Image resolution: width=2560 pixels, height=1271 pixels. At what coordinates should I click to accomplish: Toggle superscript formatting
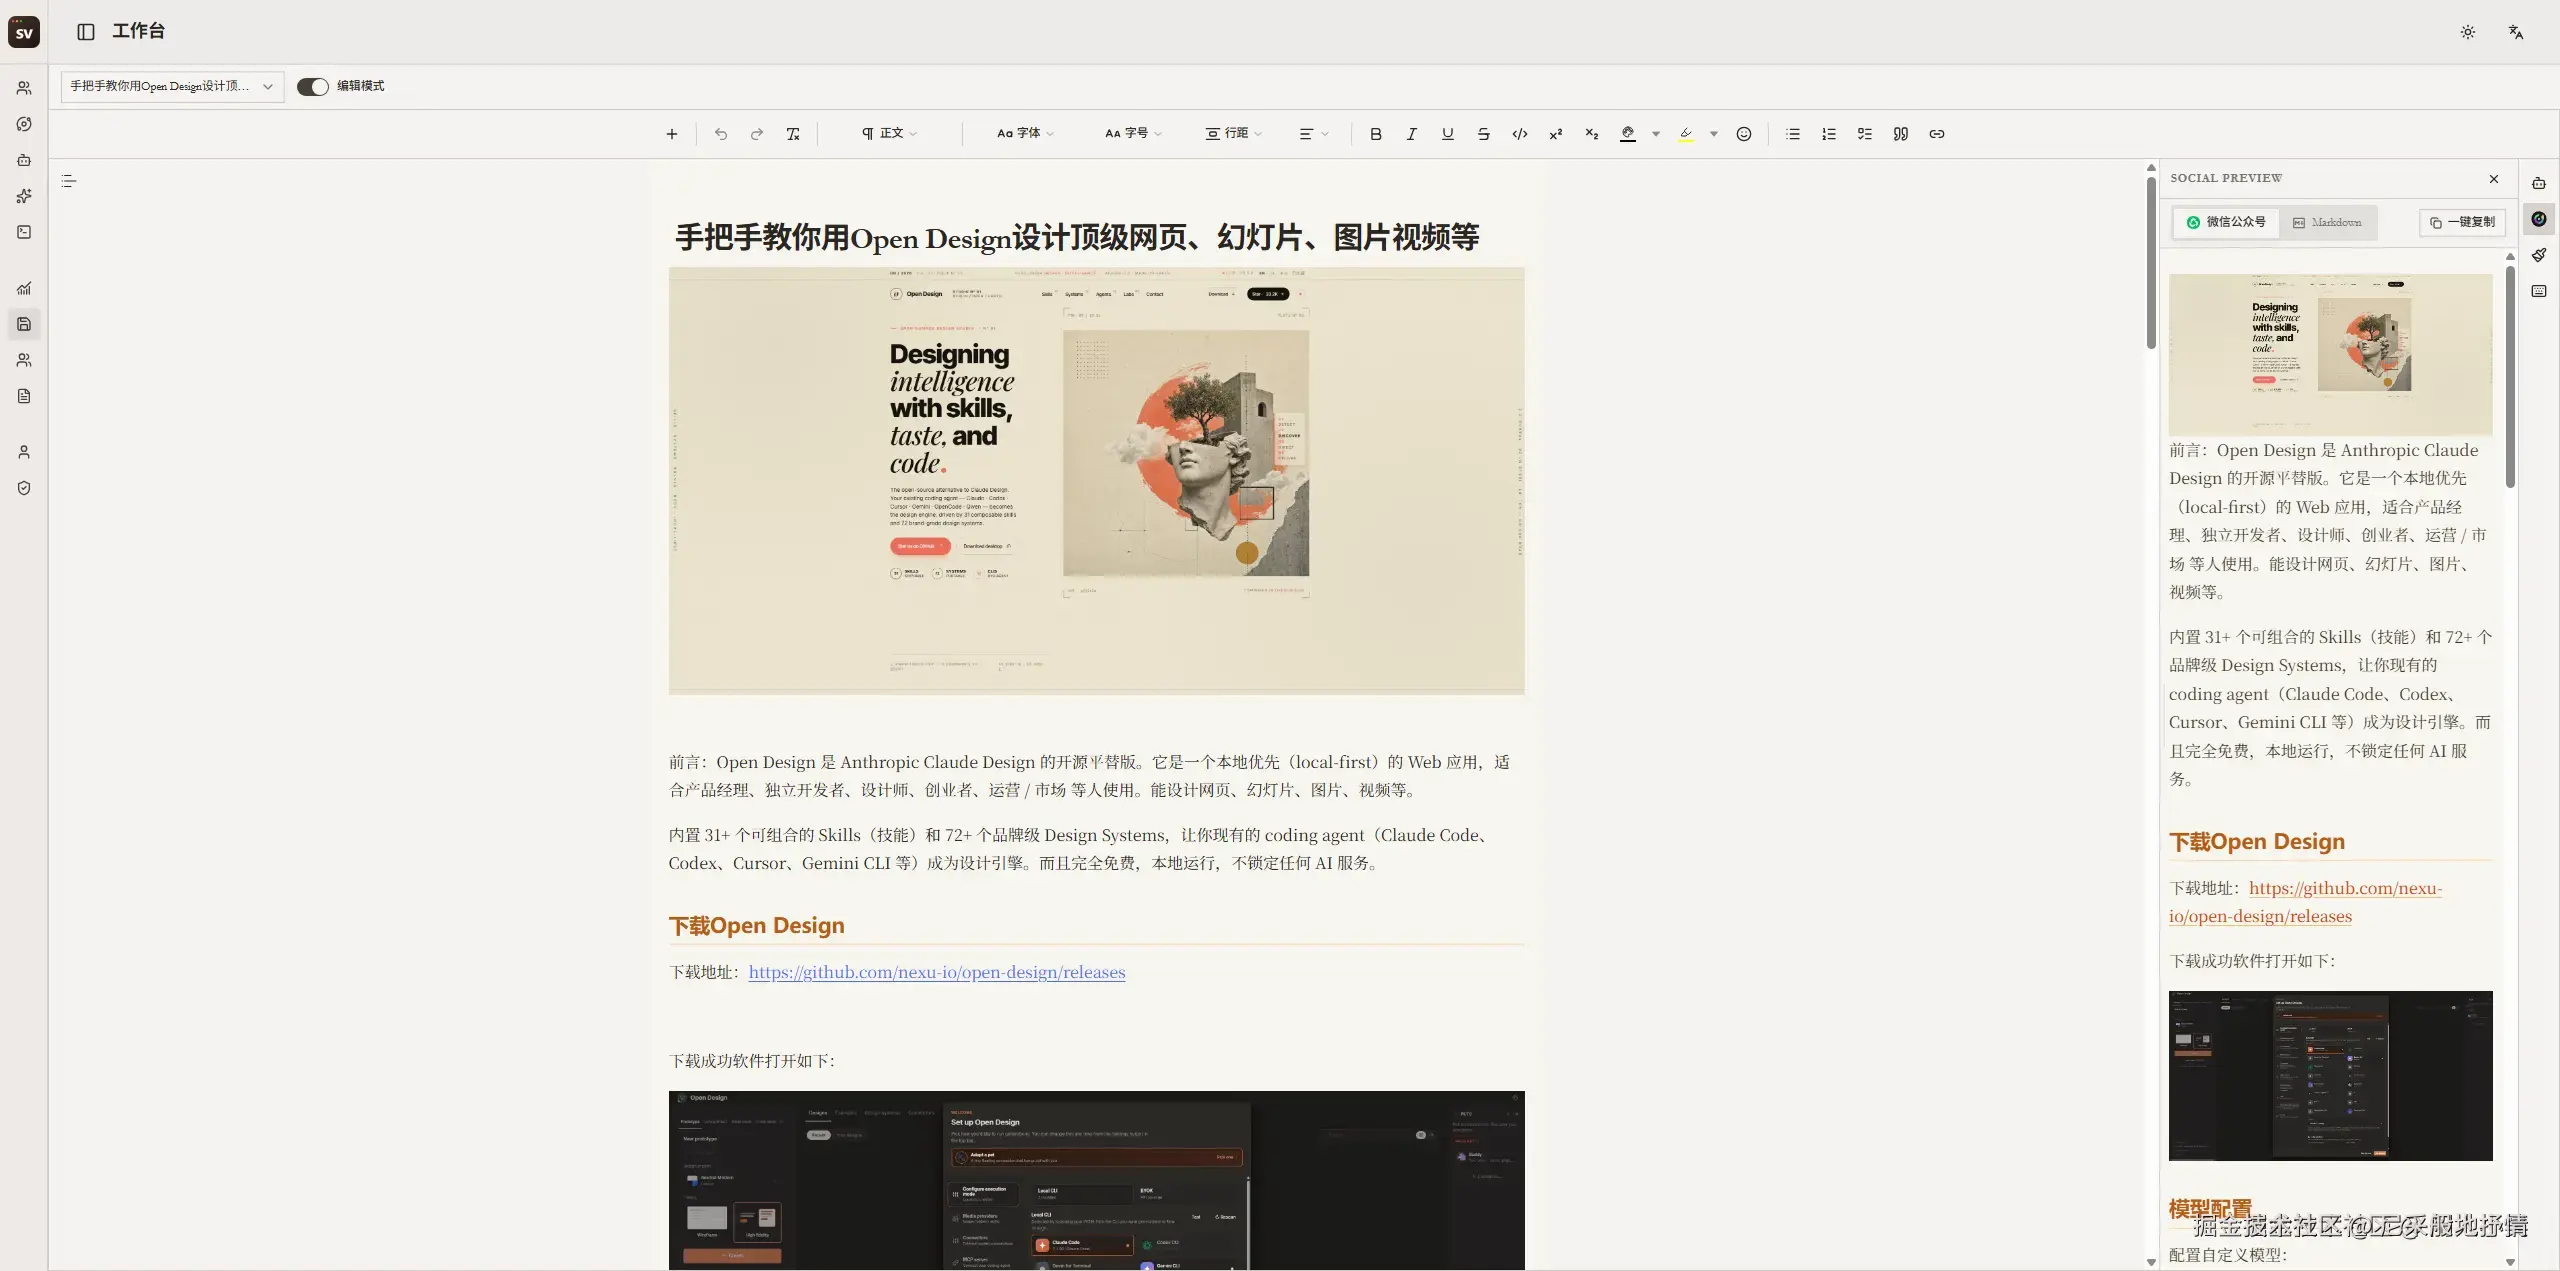point(1556,134)
